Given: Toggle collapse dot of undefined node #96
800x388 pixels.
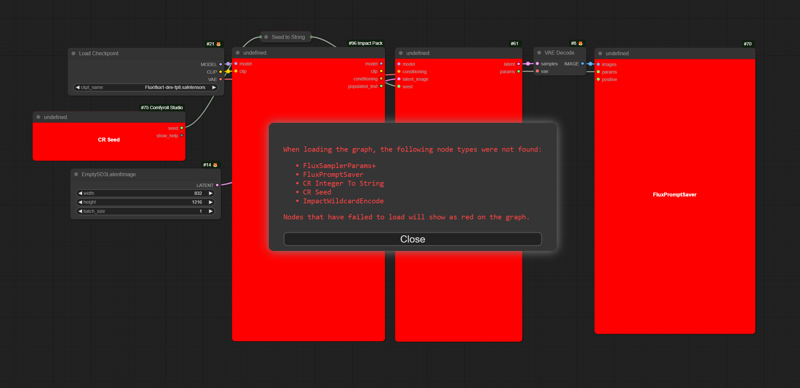Looking at the screenshot, I should [237, 53].
